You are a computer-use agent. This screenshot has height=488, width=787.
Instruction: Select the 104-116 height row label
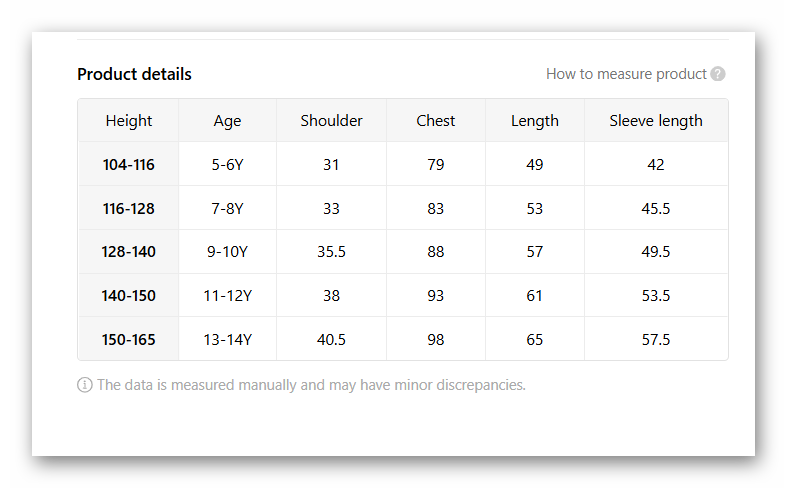pyautogui.click(x=129, y=165)
